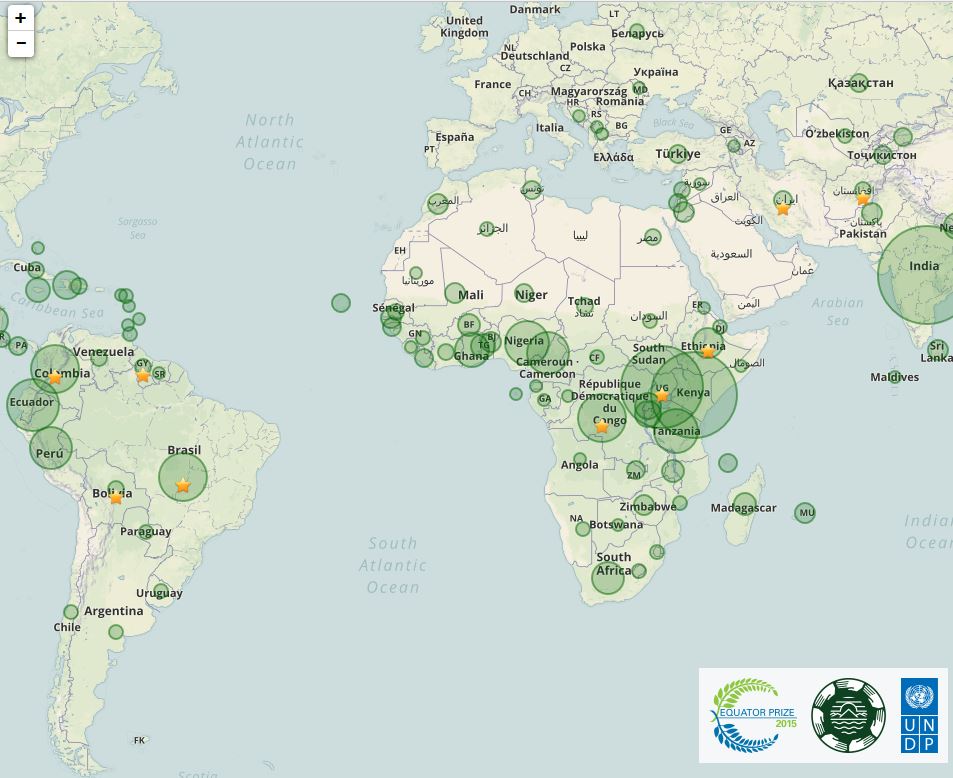
Task: Select the star marker in Ethiopia
Action: pyautogui.click(x=708, y=352)
